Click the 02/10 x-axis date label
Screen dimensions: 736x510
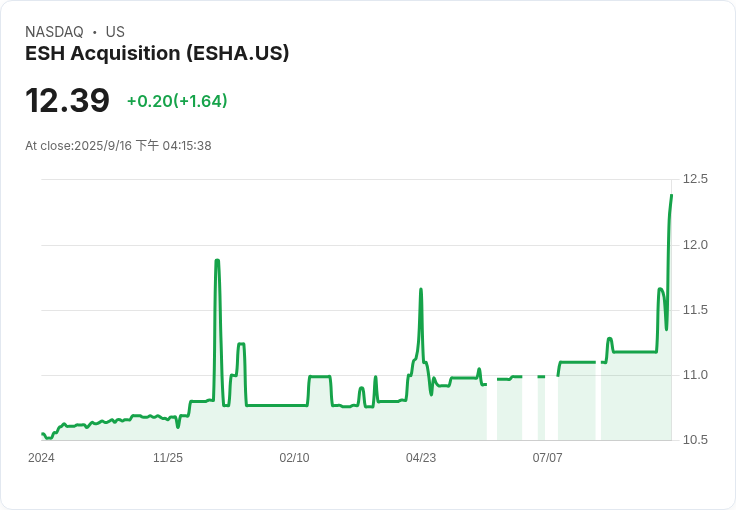point(294,458)
